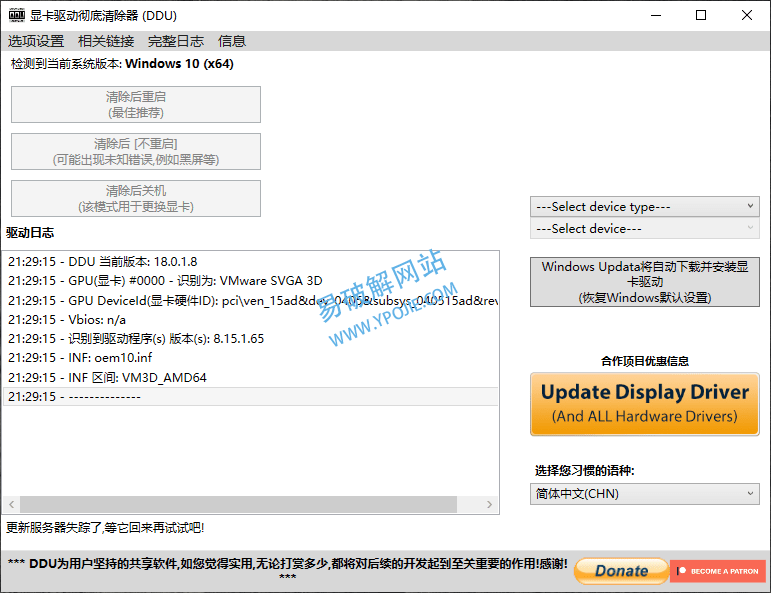Select log line with version 8.15.1.65
Viewport: 771px width, 593px height.
click(251, 339)
